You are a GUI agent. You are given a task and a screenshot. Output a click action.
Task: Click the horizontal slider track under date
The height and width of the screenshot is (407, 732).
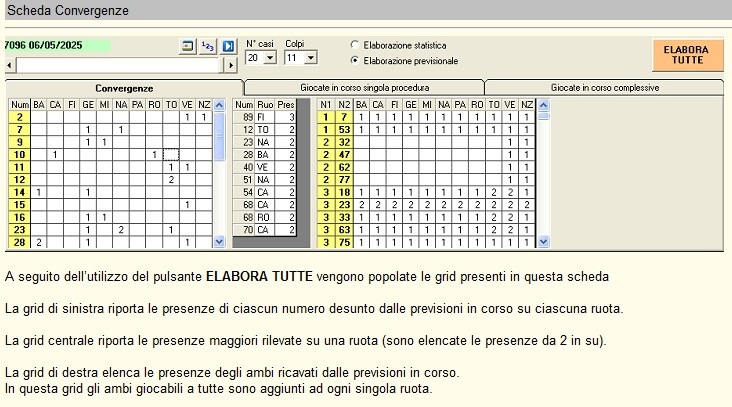120,65
